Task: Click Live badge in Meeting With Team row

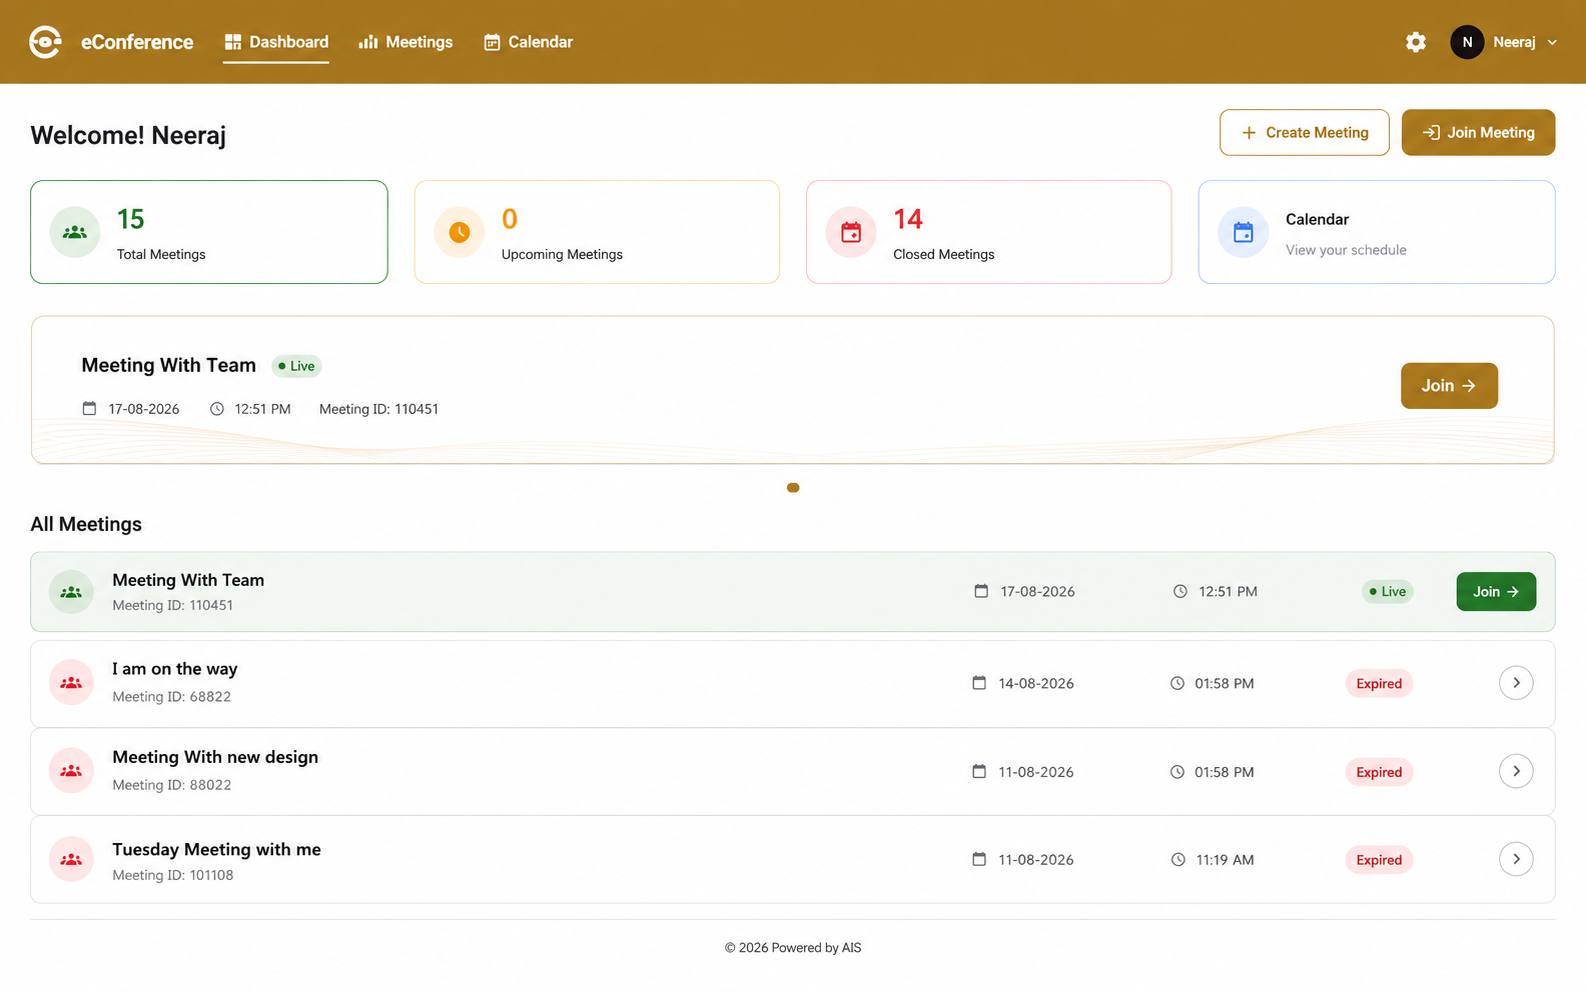Action: click(x=1388, y=592)
